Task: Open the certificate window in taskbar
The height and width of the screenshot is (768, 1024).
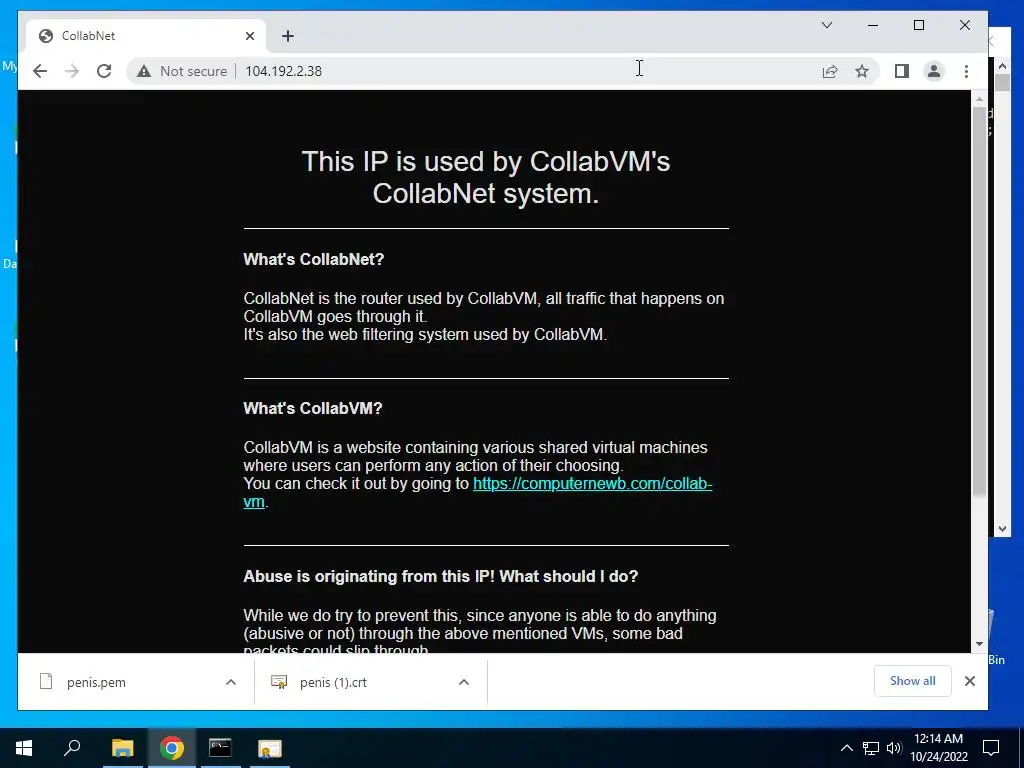Action: point(269,748)
